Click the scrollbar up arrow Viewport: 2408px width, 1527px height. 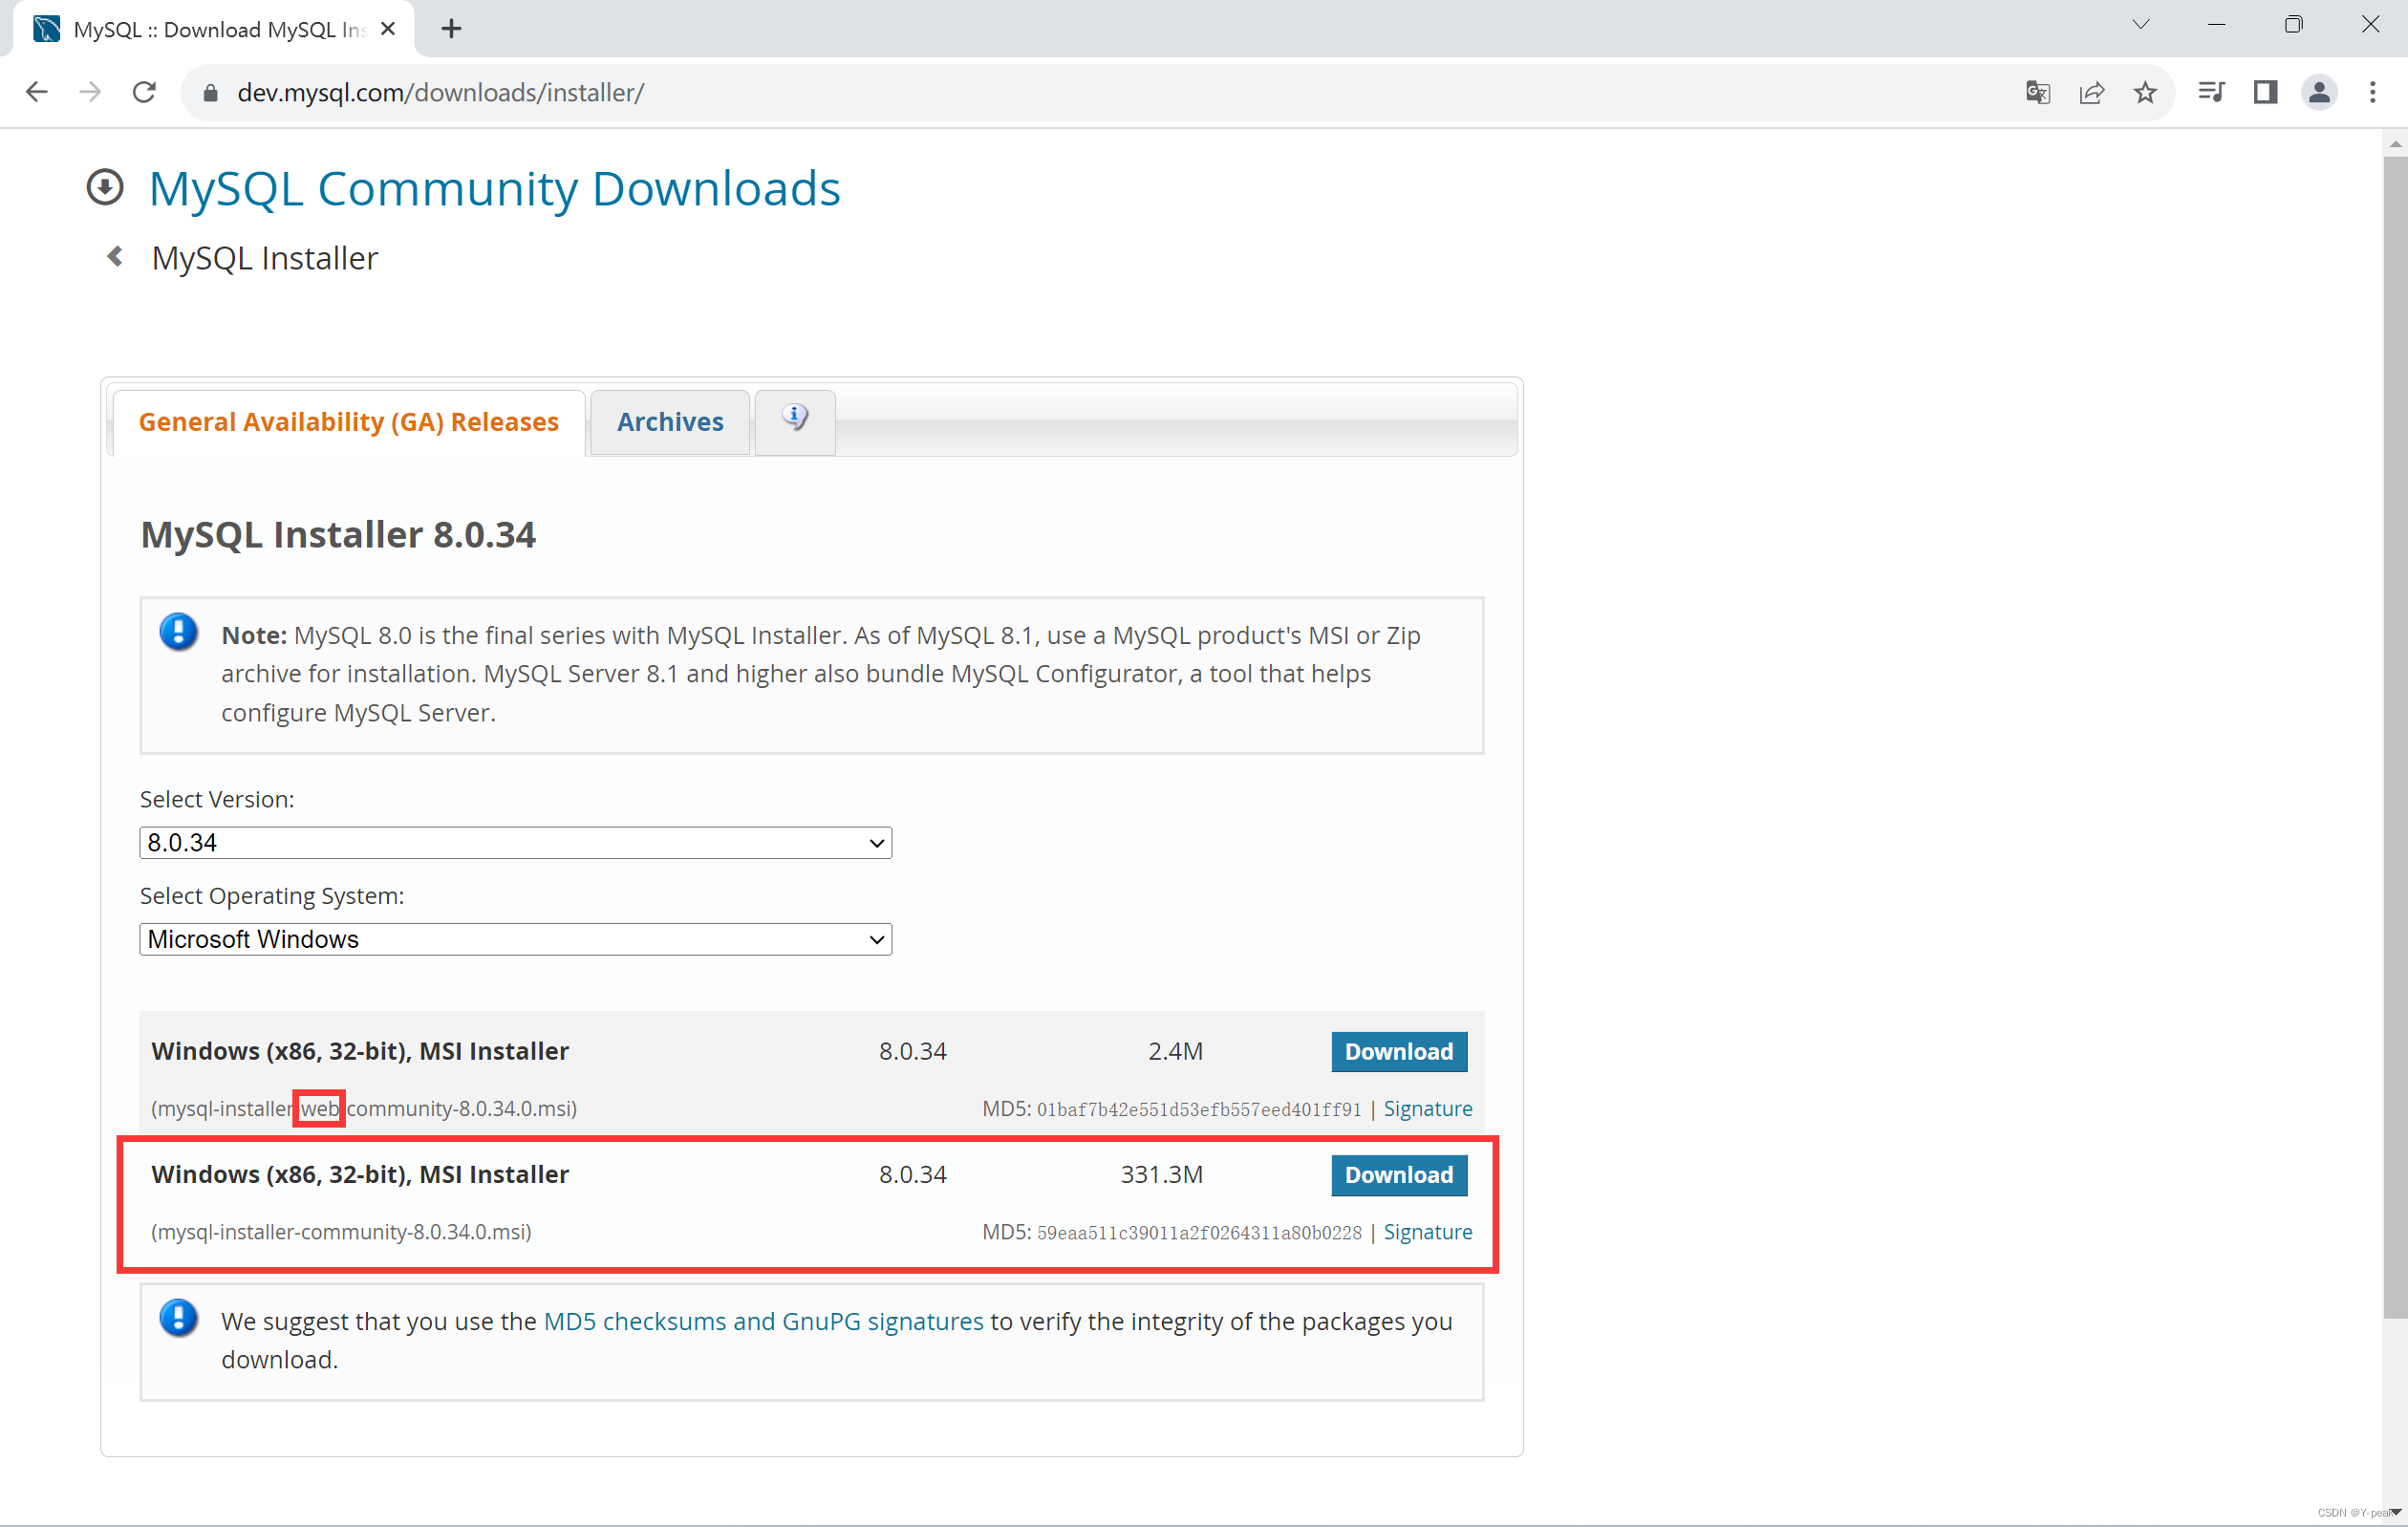click(x=2395, y=144)
